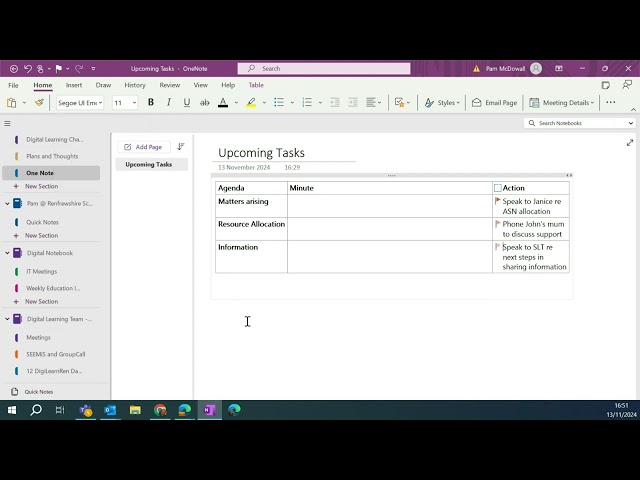Click flag tag beside Phone John's mum

click(x=498, y=224)
